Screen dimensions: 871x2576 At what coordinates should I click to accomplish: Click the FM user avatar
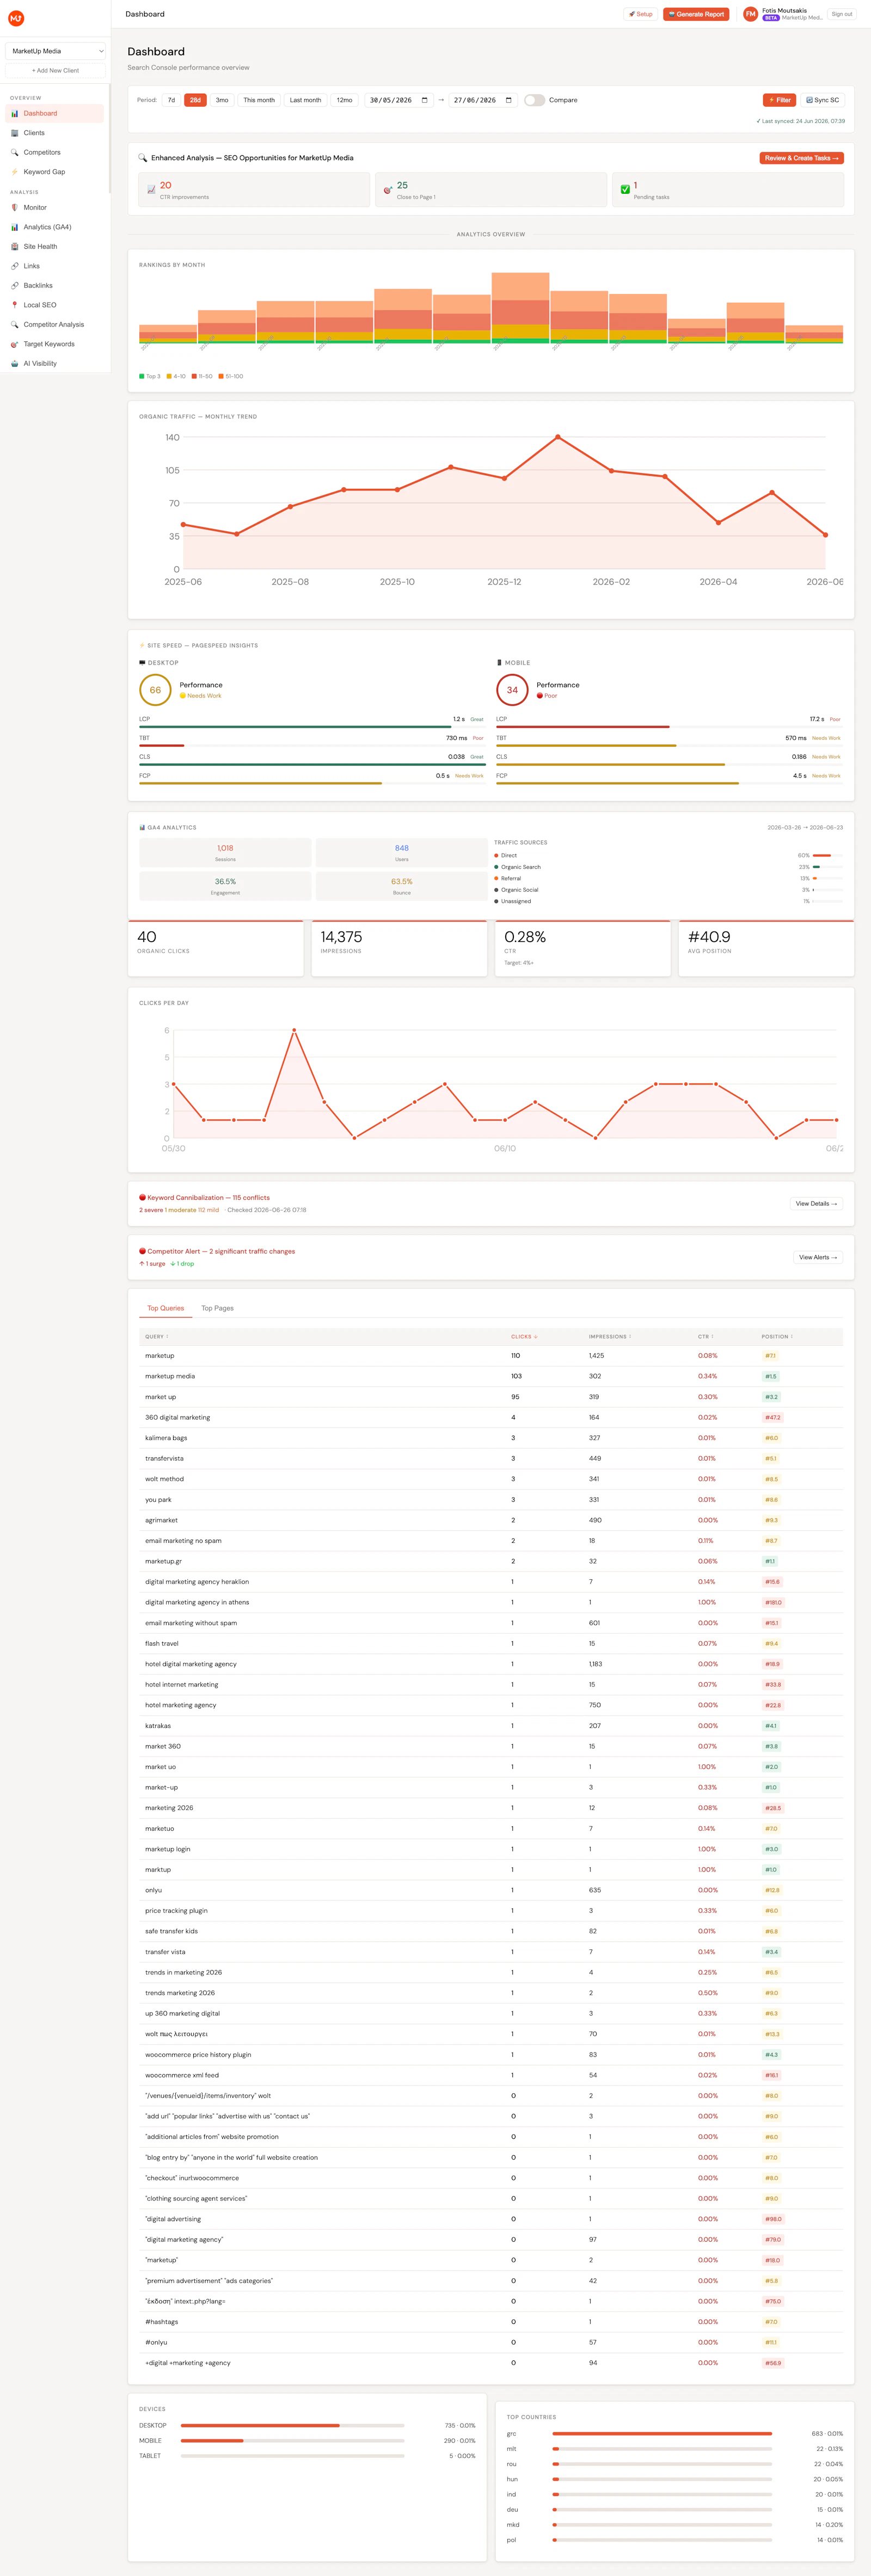pyautogui.click(x=750, y=14)
